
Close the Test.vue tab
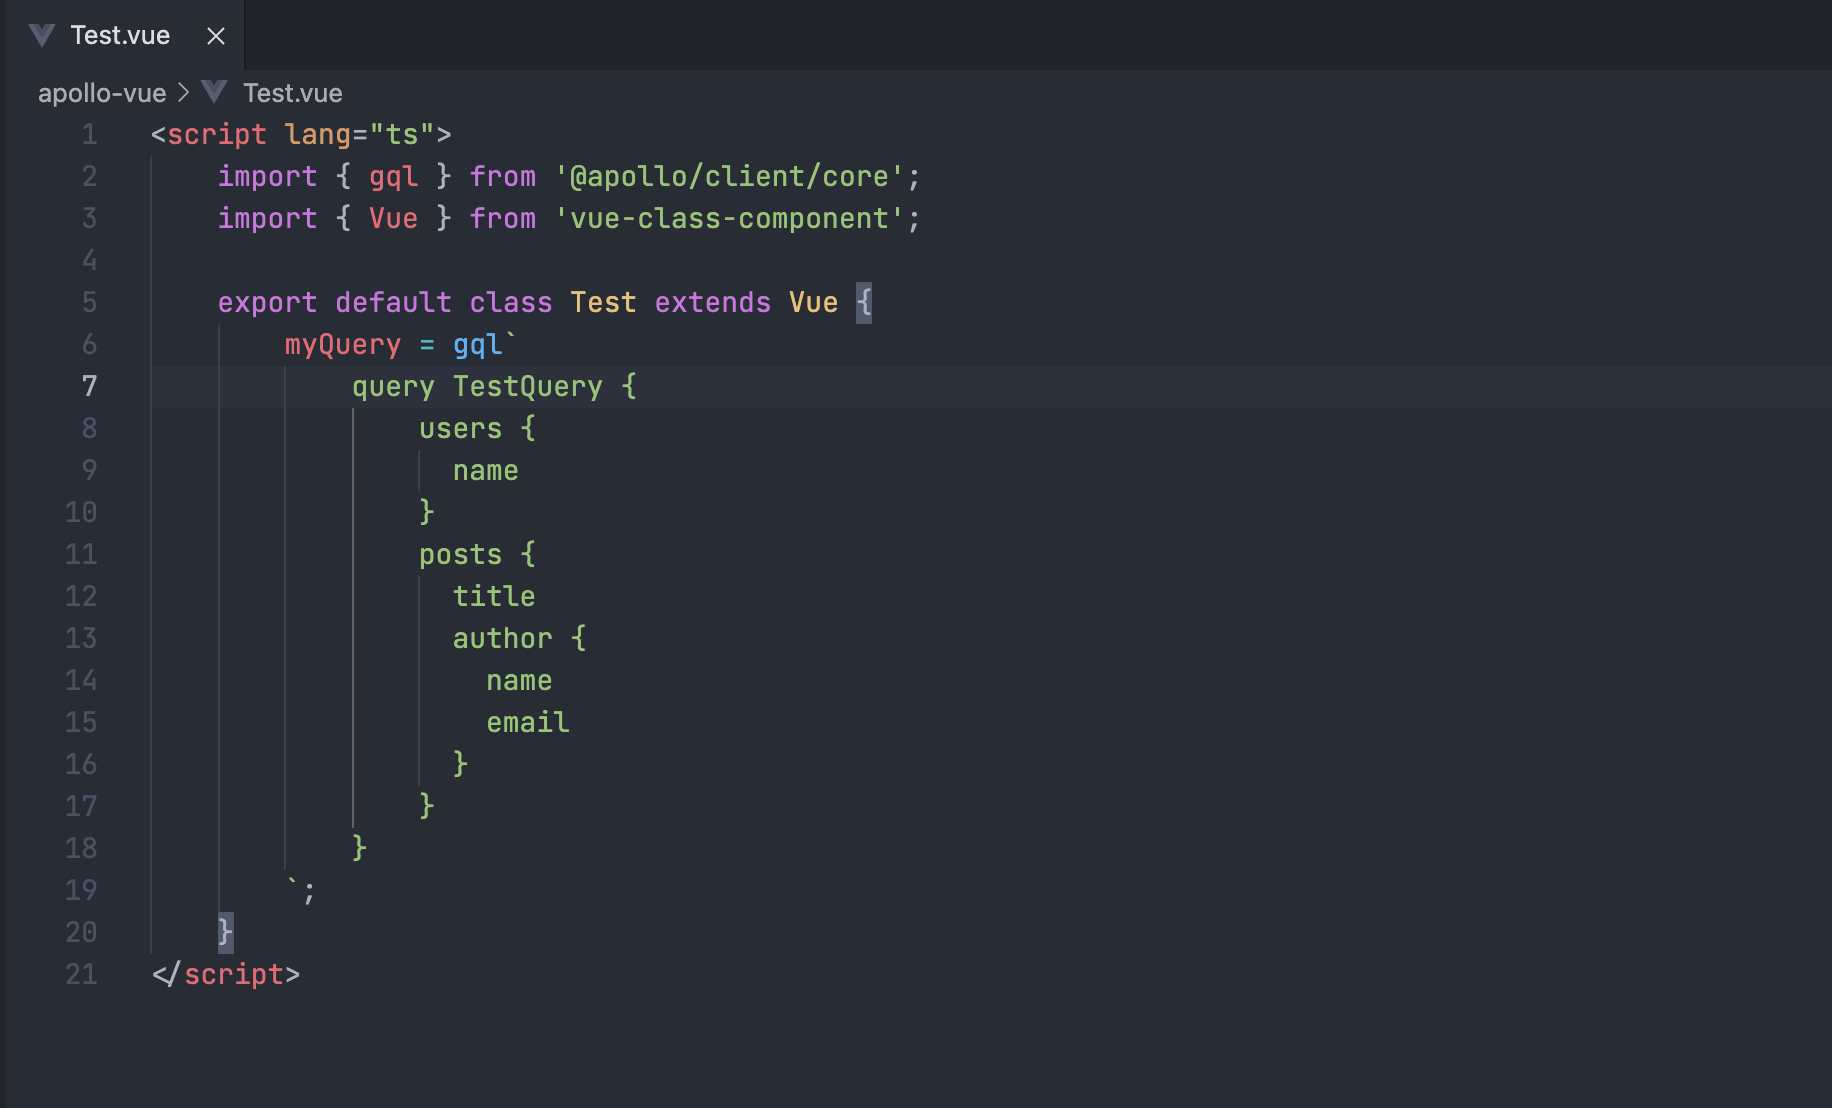(x=215, y=34)
